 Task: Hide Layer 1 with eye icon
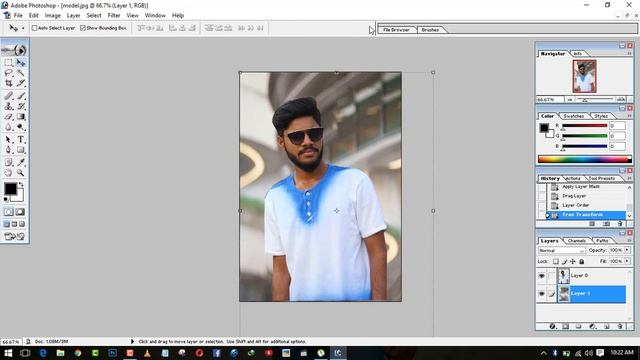(x=542, y=293)
